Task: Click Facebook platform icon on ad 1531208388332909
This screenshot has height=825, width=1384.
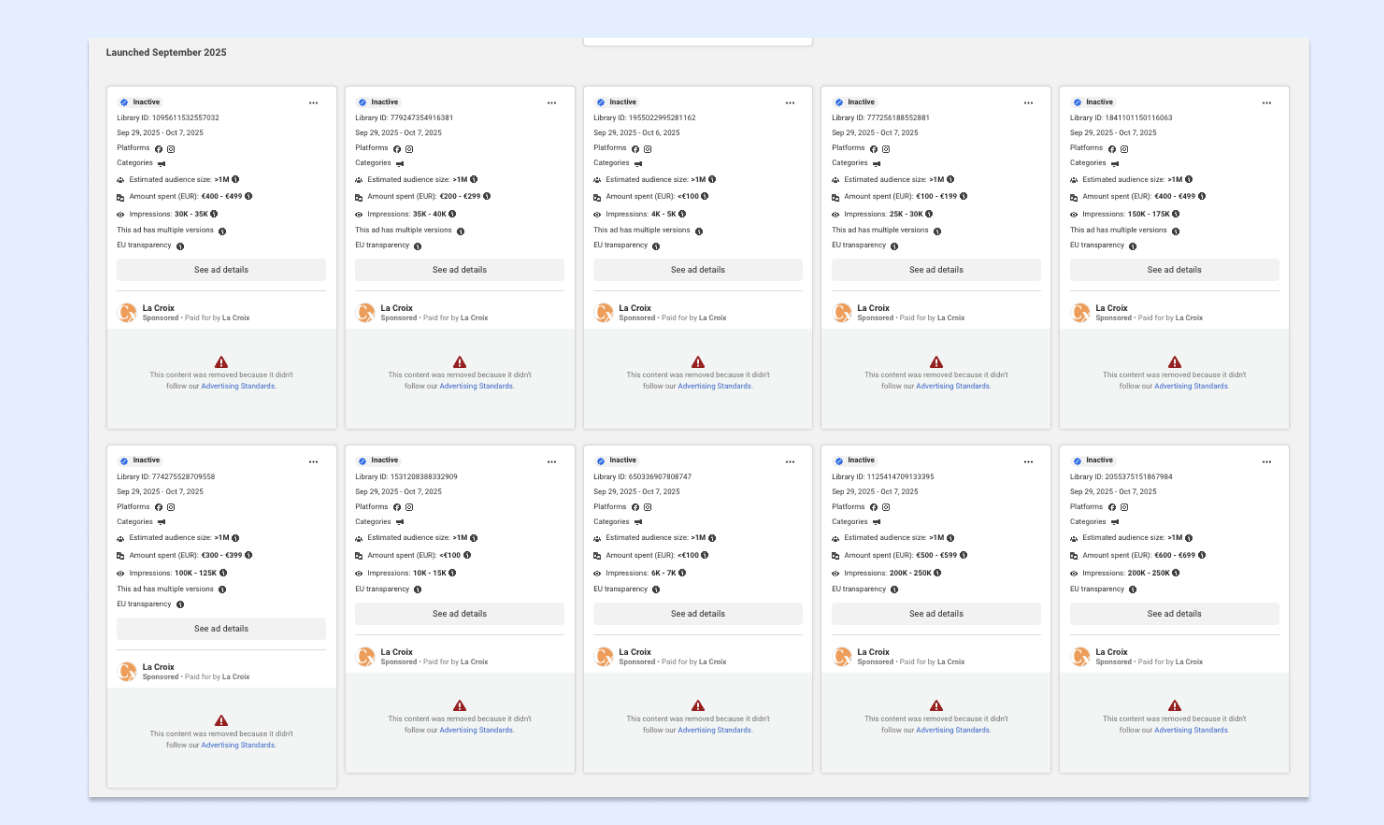Action: [396, 508]
